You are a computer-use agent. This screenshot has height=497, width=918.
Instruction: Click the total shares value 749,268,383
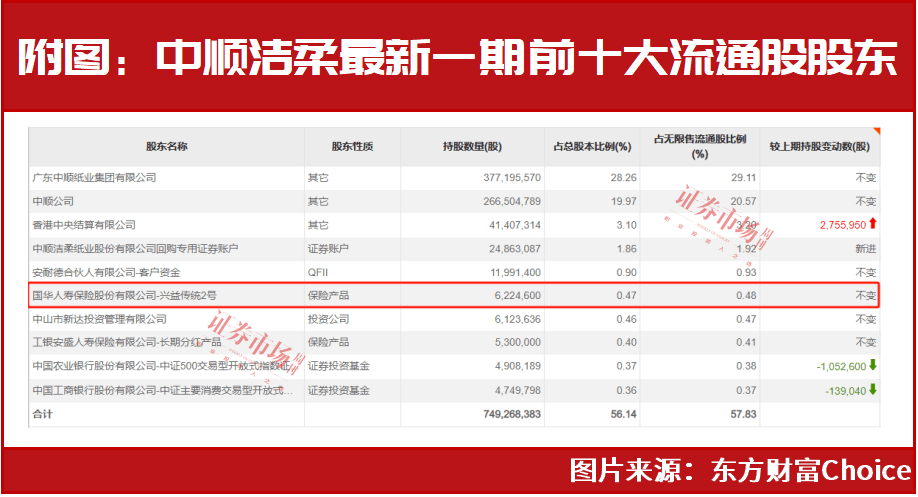(512, 414)
